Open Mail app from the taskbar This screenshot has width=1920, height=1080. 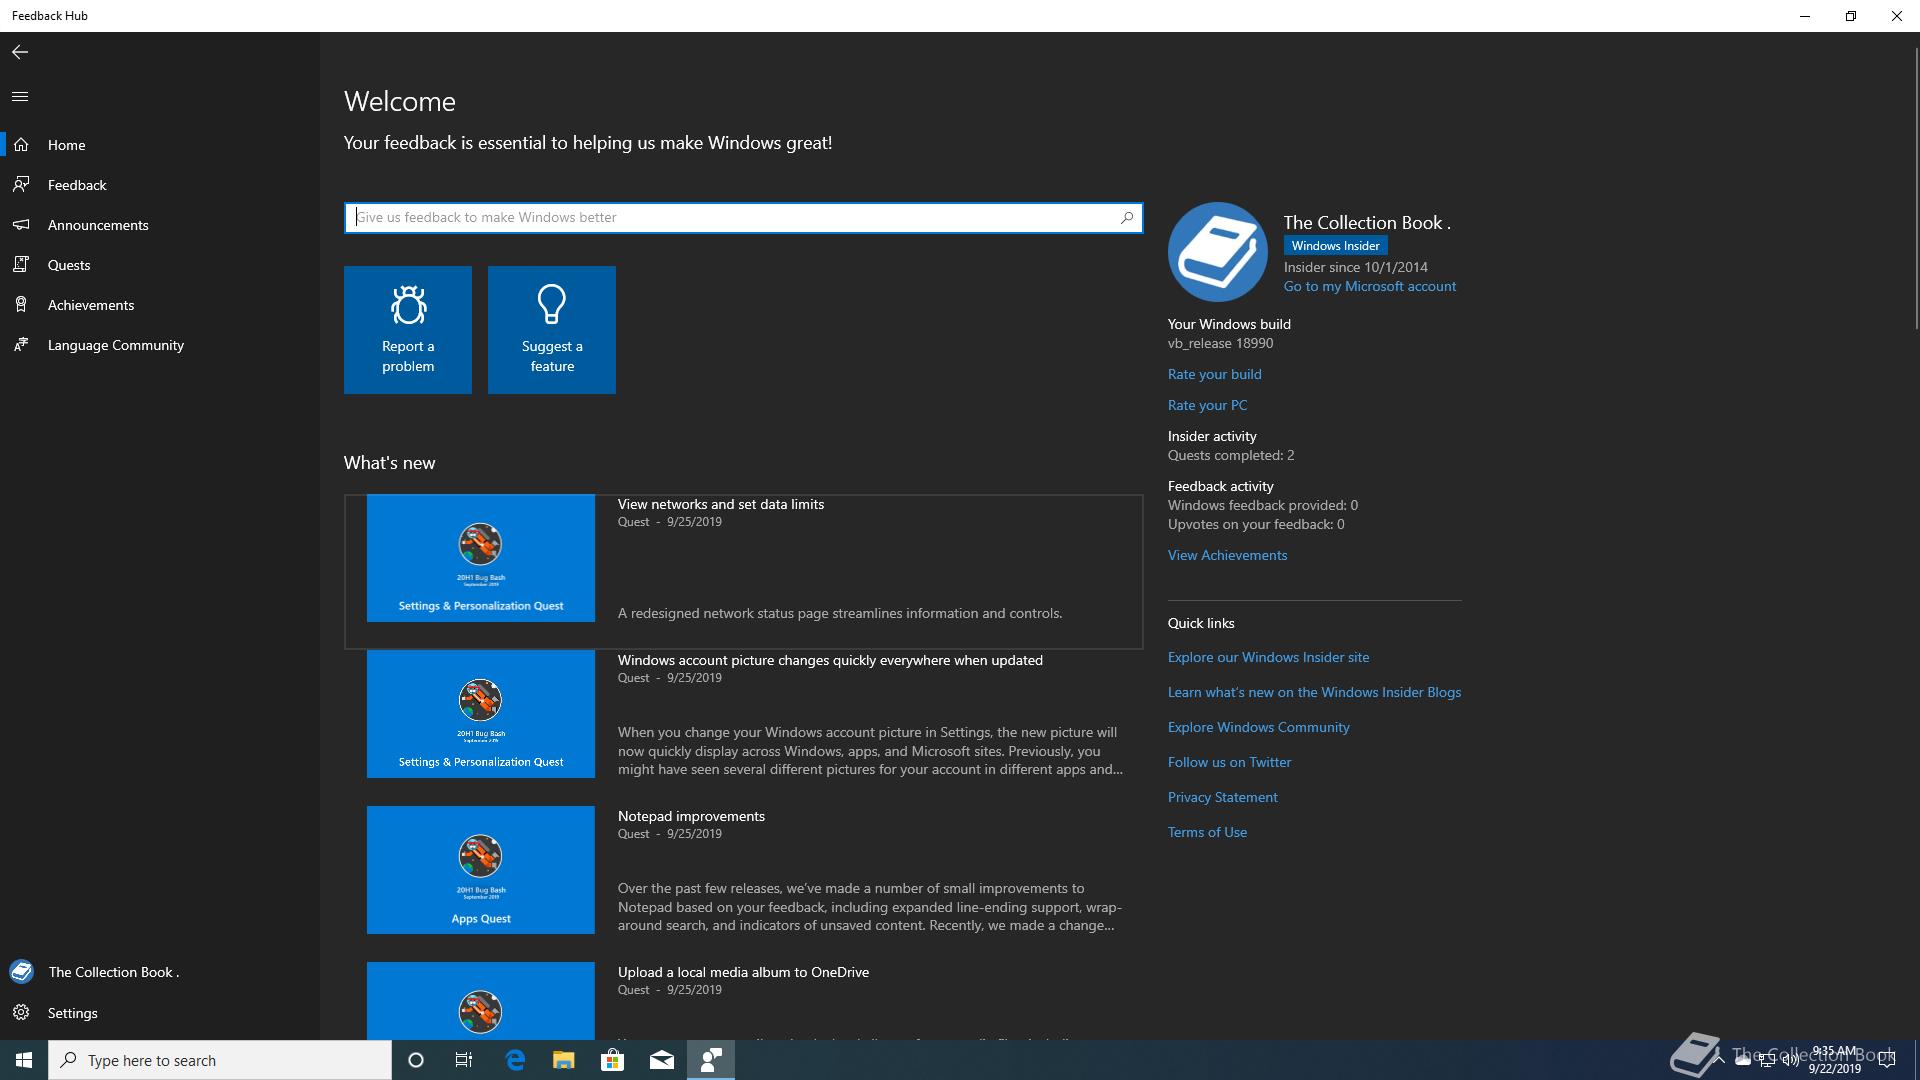pyautogui.click(x=662, y=1060)
